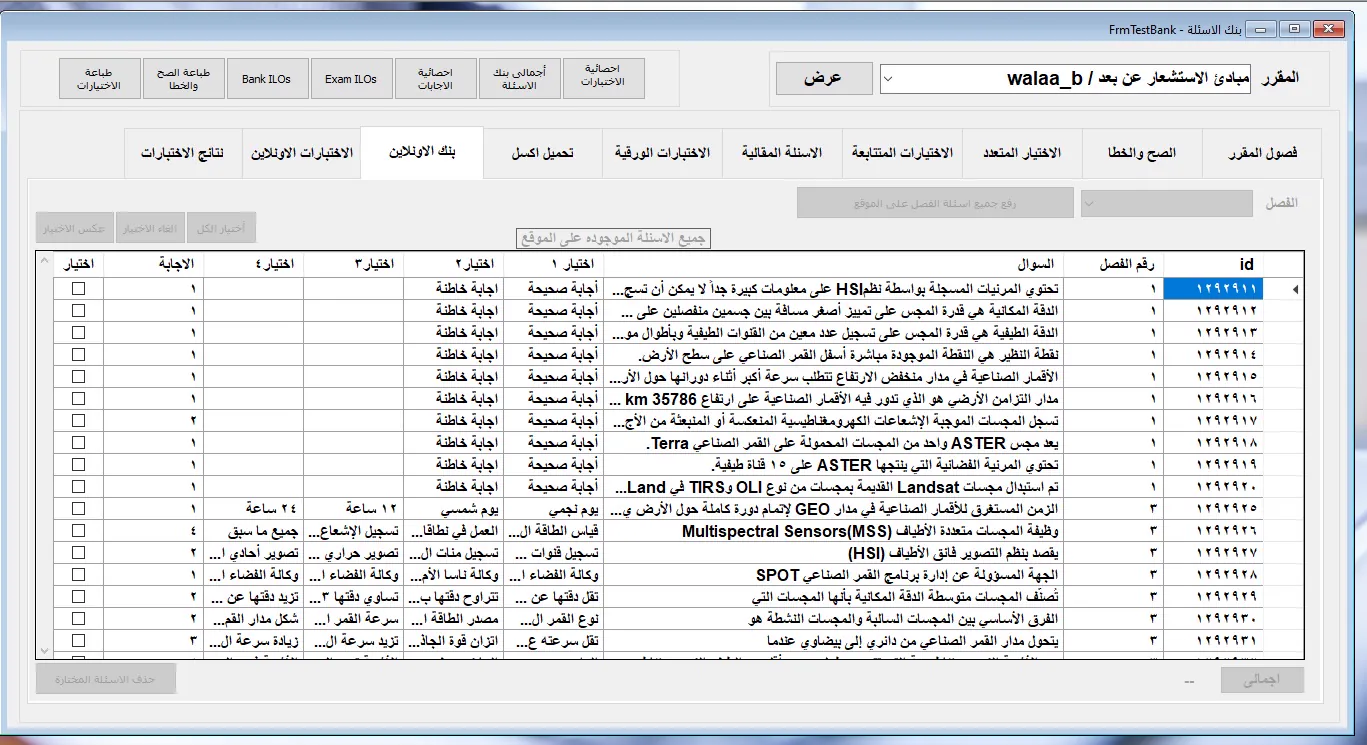1367x745 pixels.
Task: Click the حذف الاسئلة المختارة button
Action: pos(106,679)
